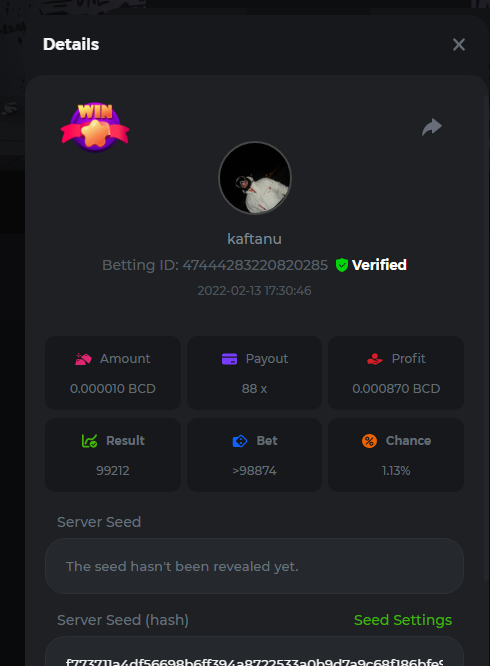
Task: Click the Server Seed field
Action: 254,566
